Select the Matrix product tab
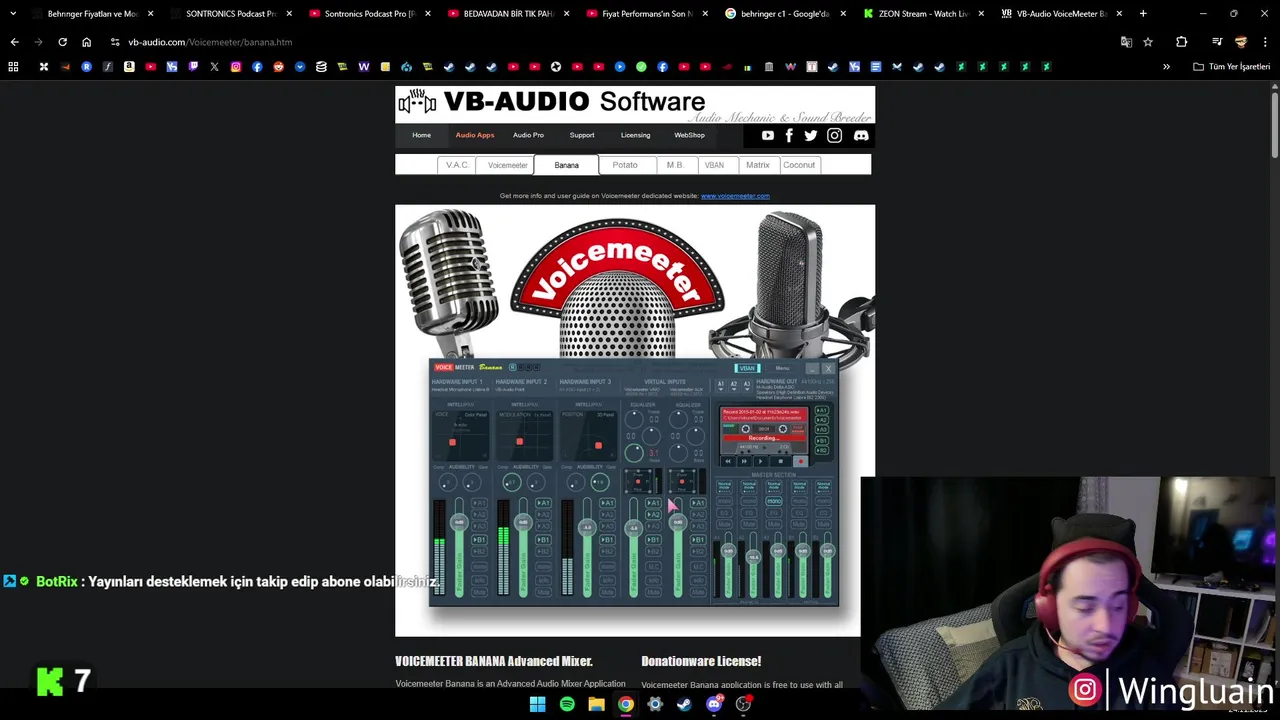 tap(758, 165)
